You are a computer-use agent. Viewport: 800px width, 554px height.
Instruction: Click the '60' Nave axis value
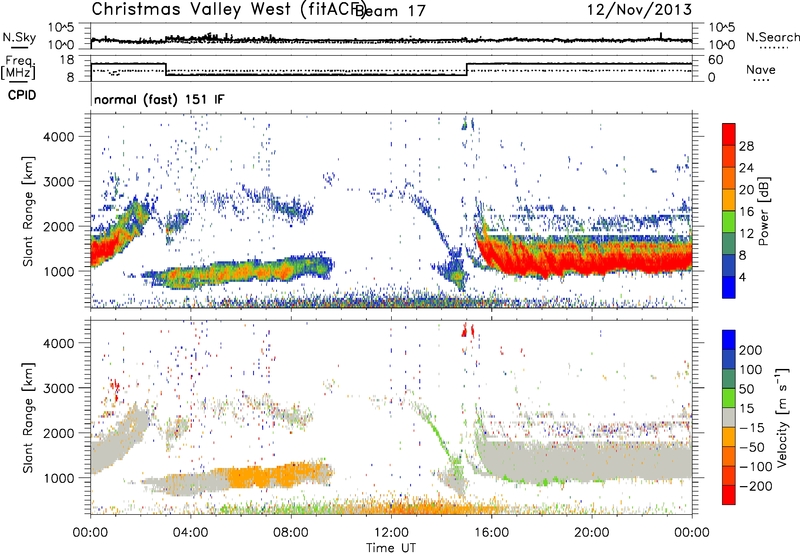[x=716, y=60]
